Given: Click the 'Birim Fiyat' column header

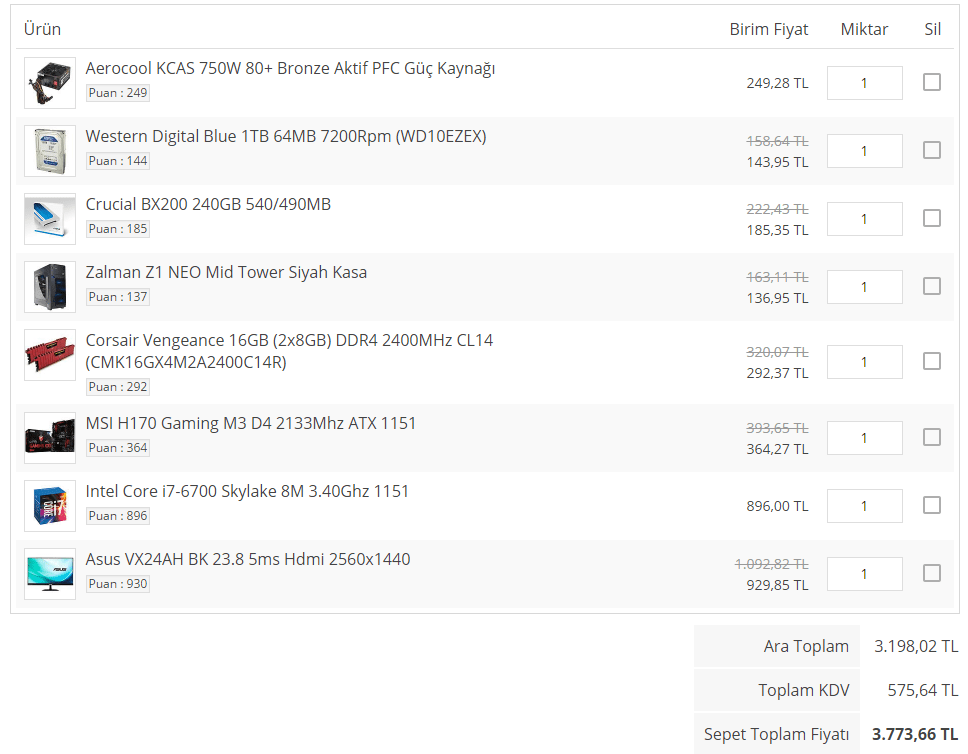Looking at the screenshot, I should point(769,29).
